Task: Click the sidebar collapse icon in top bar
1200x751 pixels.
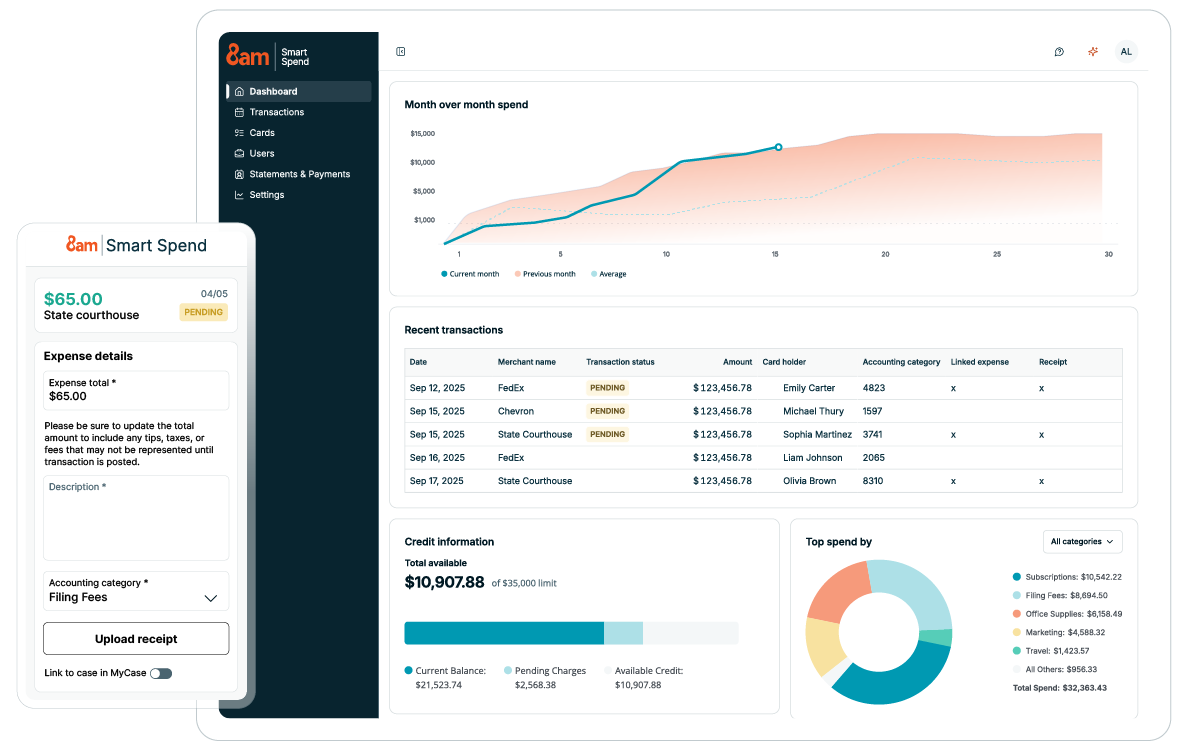Action: click(x=401, y=51)
